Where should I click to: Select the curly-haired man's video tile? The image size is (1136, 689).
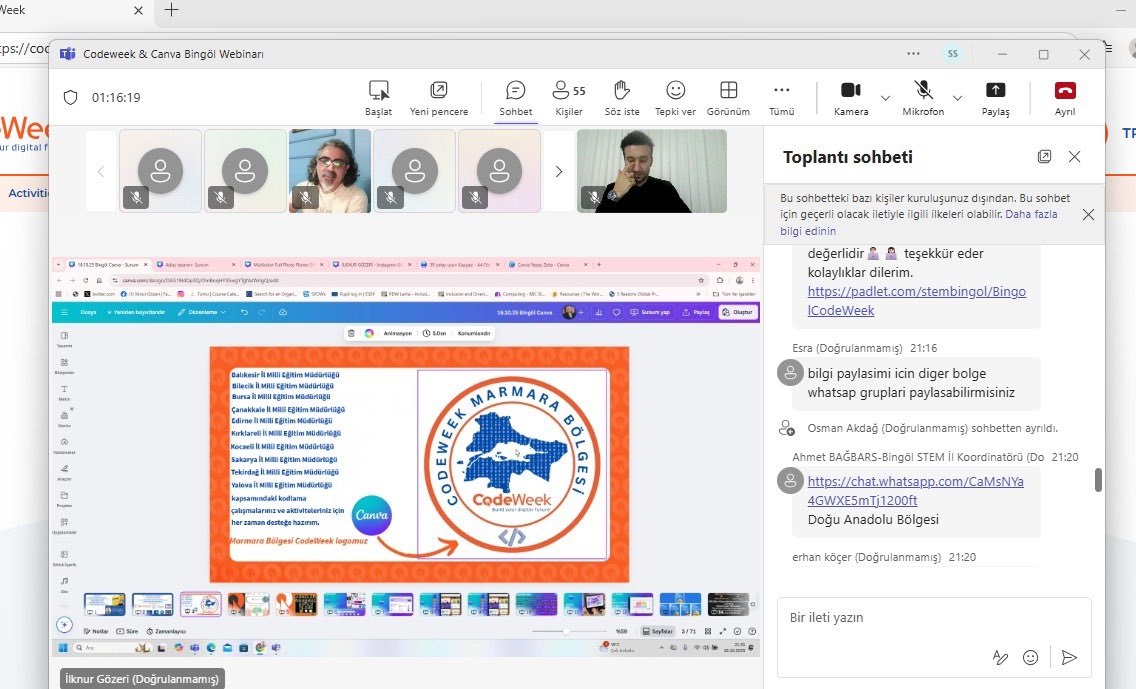330,171
